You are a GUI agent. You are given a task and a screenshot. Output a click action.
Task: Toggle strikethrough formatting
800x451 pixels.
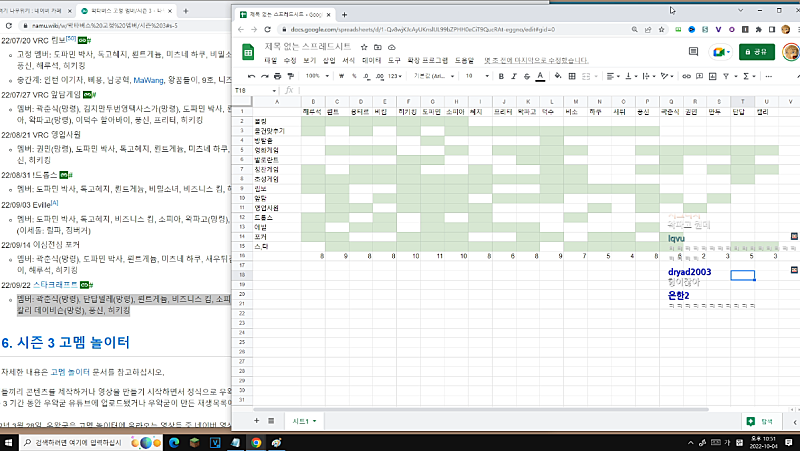[x=527, y=76]
